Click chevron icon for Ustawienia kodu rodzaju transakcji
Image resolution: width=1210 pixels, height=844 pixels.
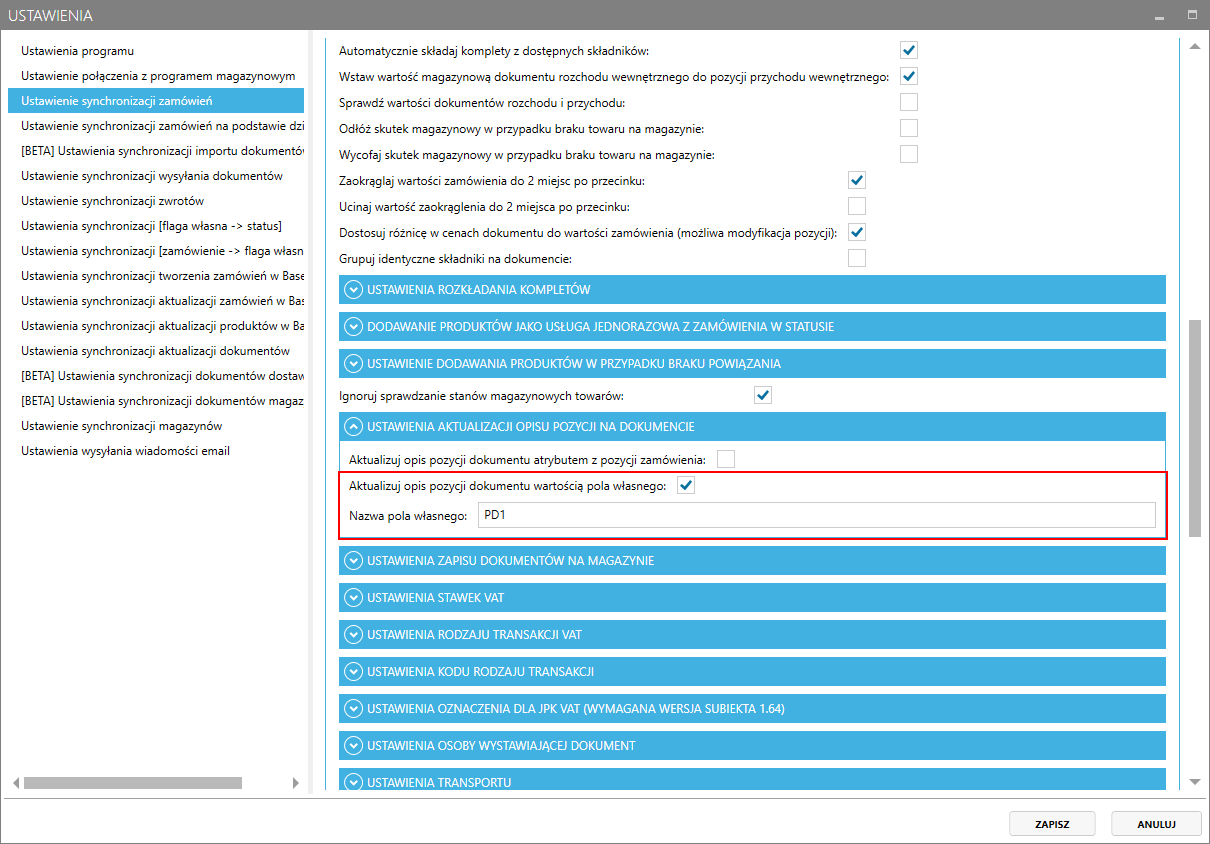pyautogui.click(x=352, y=671)
